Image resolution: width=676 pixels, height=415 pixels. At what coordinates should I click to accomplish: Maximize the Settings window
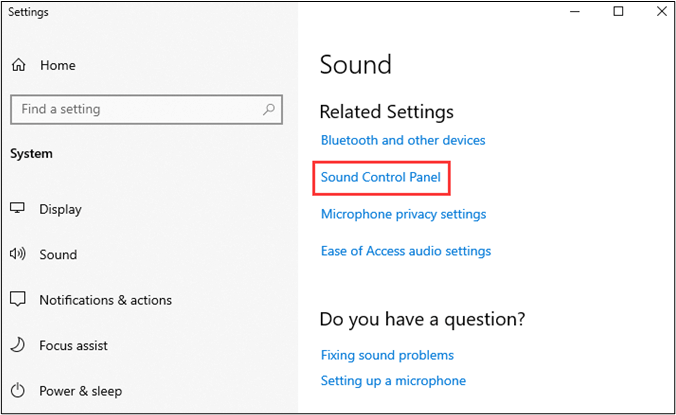[x=618, y=12]
